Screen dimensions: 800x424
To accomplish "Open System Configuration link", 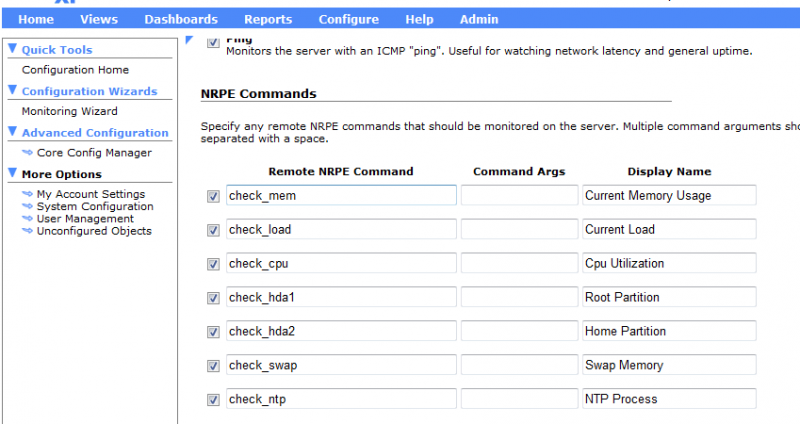I will [95, 206].
